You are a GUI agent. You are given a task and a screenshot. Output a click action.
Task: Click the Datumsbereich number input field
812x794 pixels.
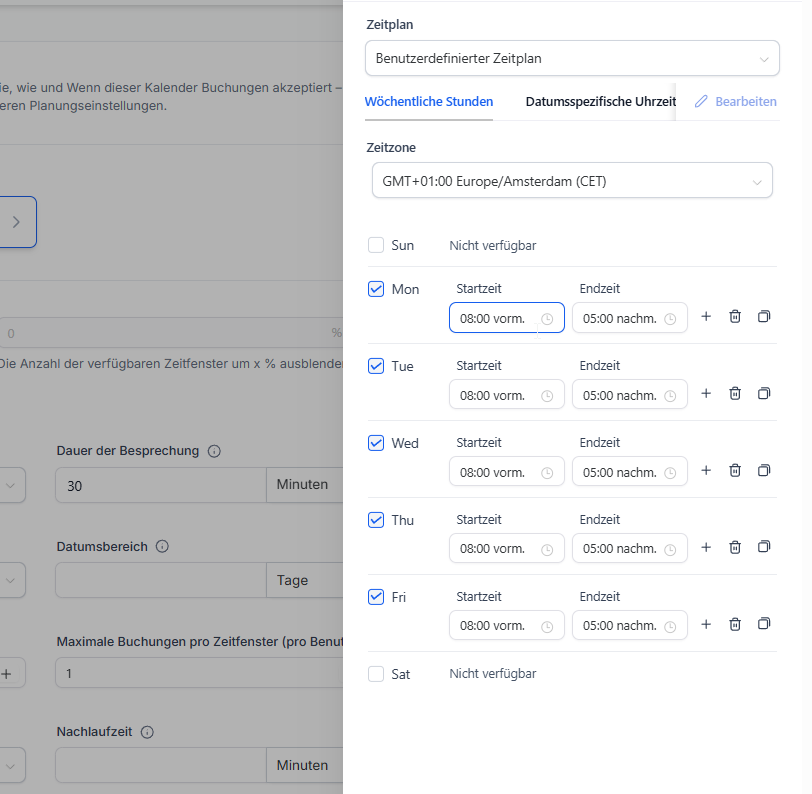point(160,580)
